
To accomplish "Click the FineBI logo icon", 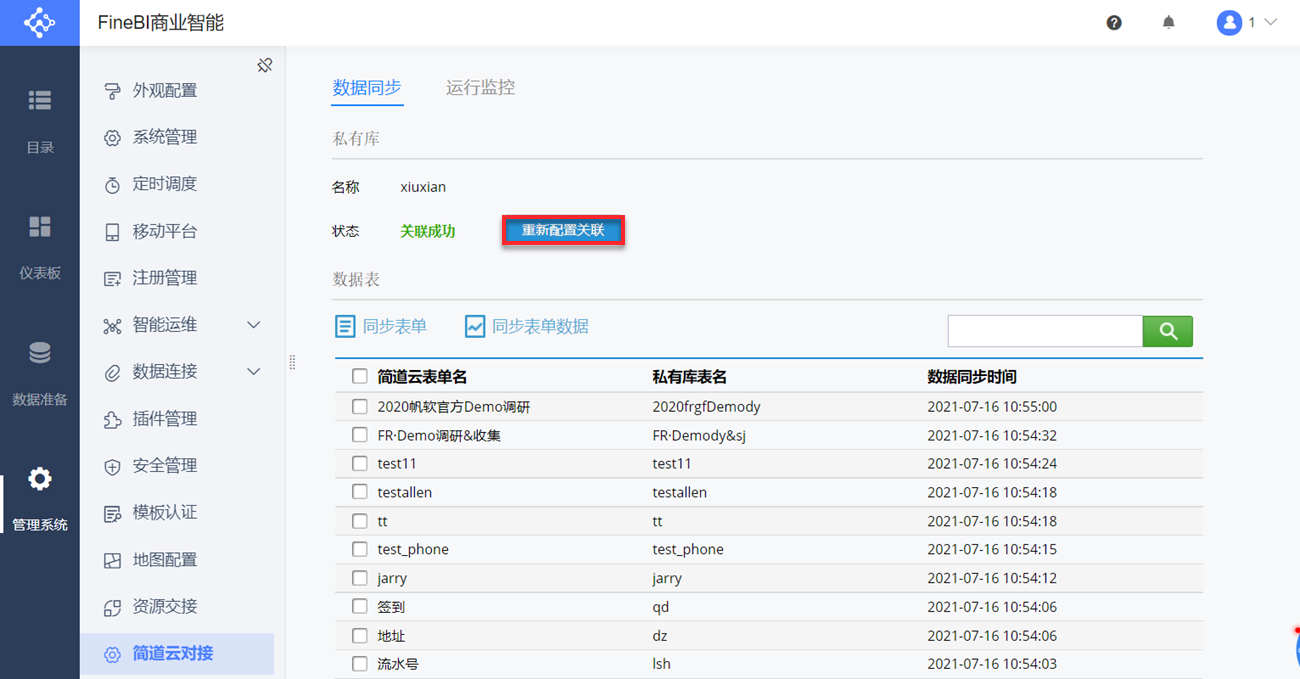I will point(39,22).
